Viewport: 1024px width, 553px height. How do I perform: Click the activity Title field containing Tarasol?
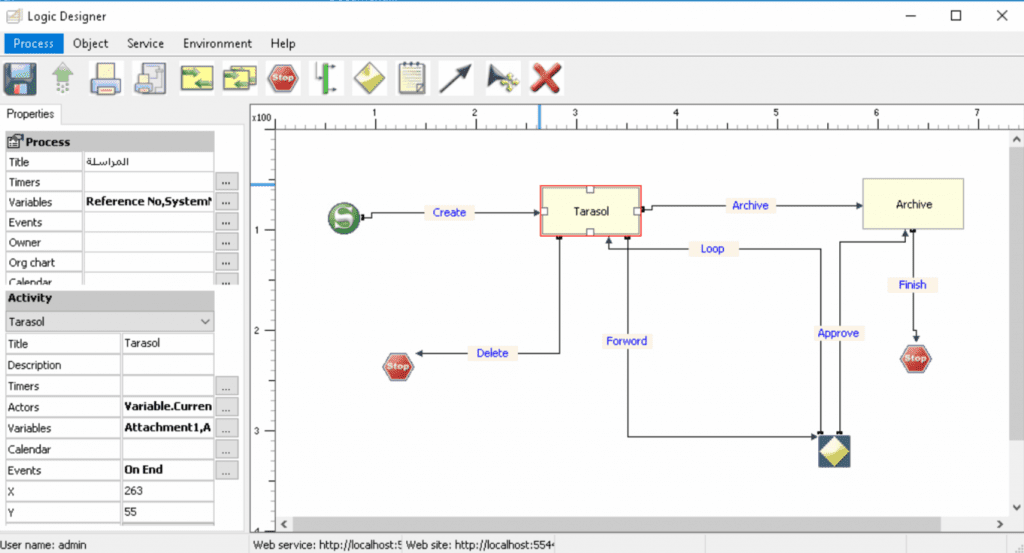pos(166,344)
